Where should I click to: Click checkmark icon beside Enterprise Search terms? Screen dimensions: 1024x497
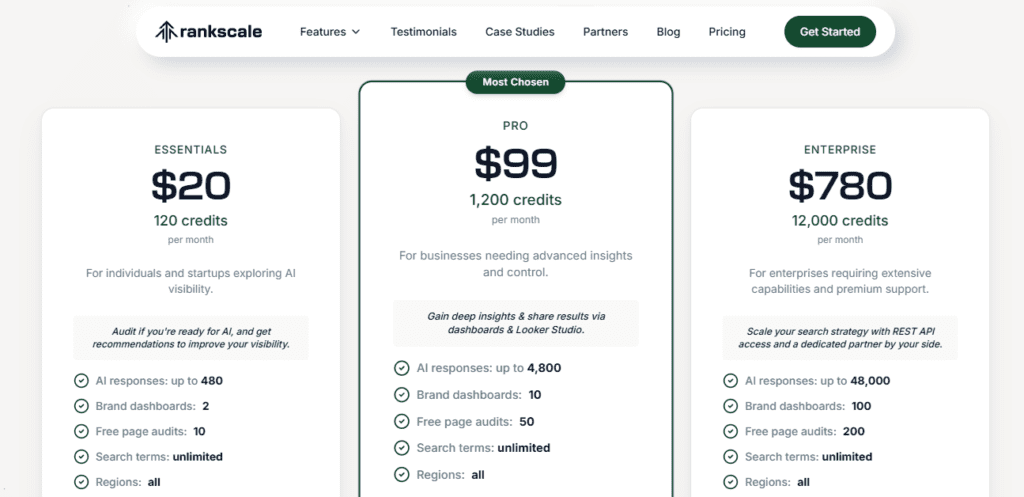729,456
